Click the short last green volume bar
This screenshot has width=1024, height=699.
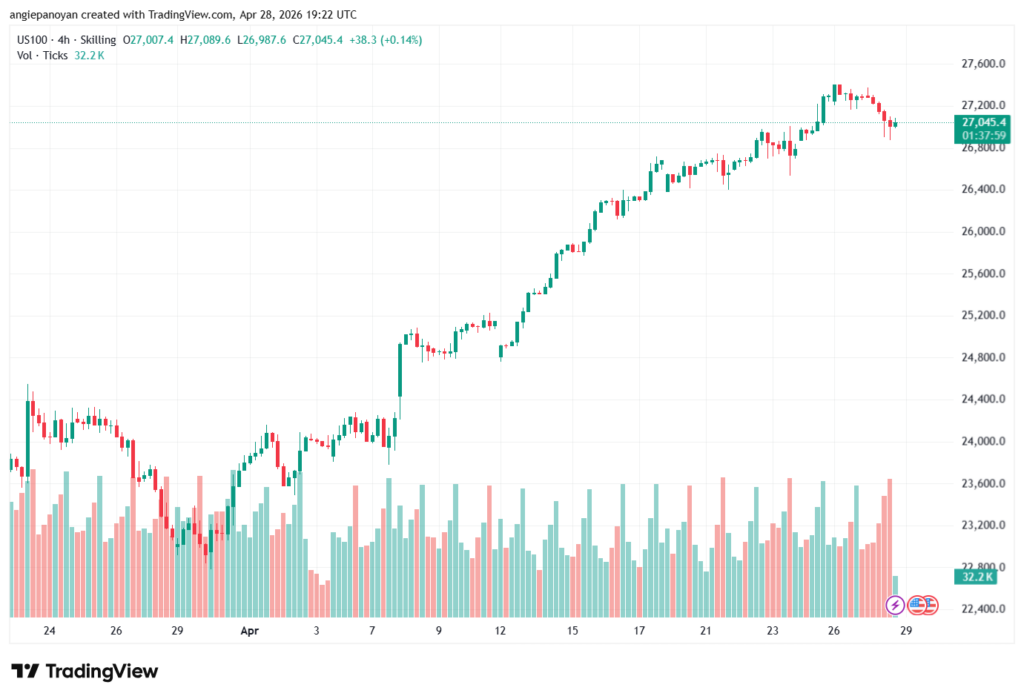click(x=896, y=585)
